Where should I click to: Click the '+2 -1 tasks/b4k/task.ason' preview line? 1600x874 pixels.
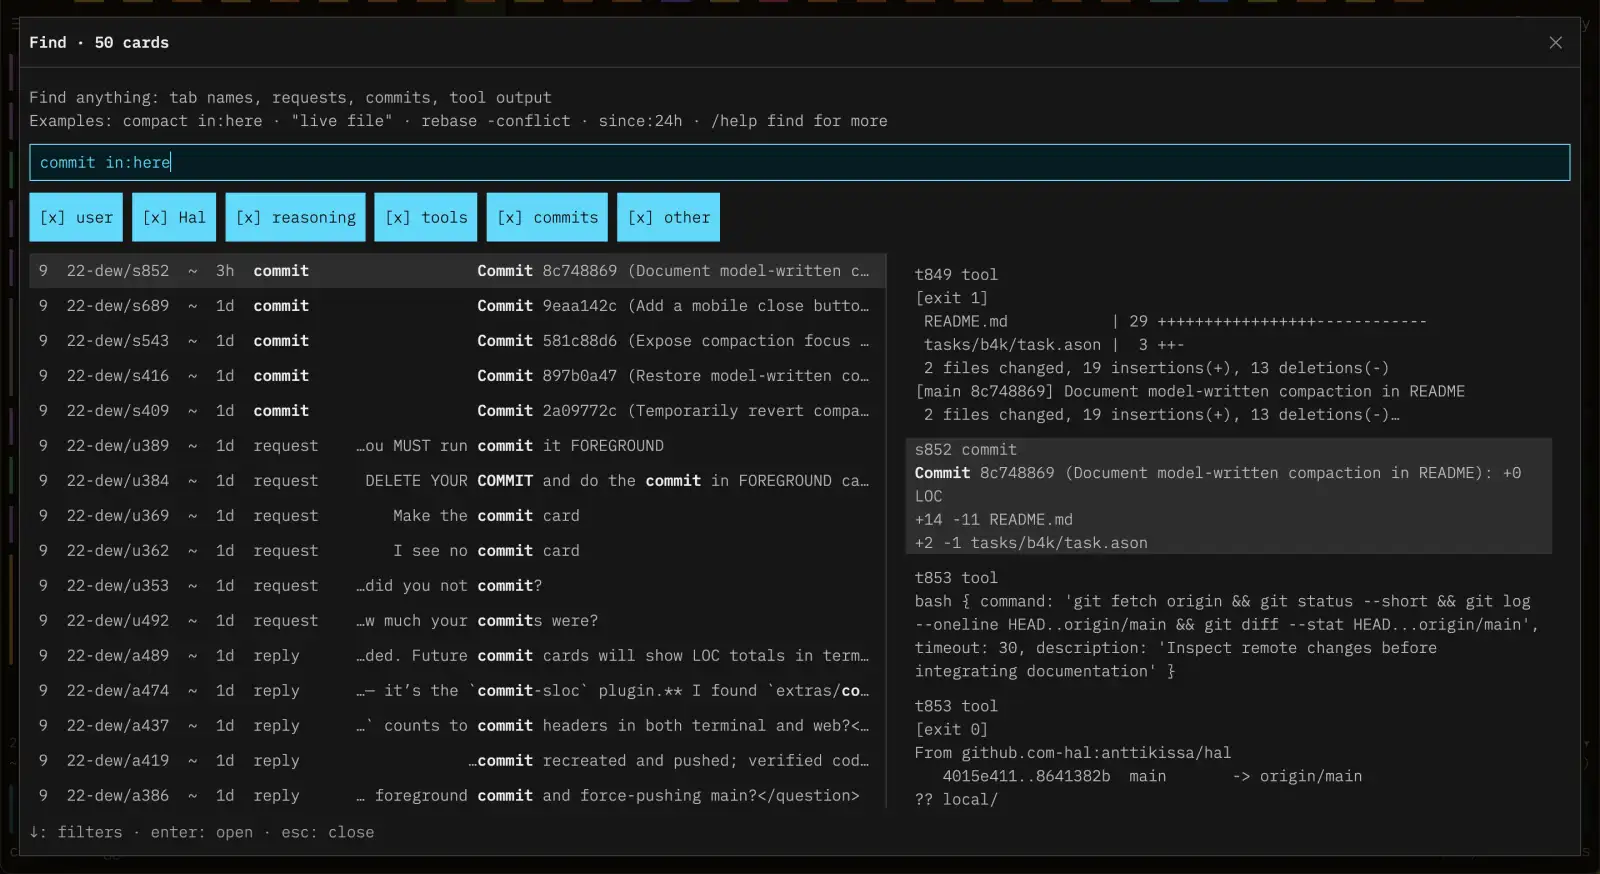(1031, 543)
